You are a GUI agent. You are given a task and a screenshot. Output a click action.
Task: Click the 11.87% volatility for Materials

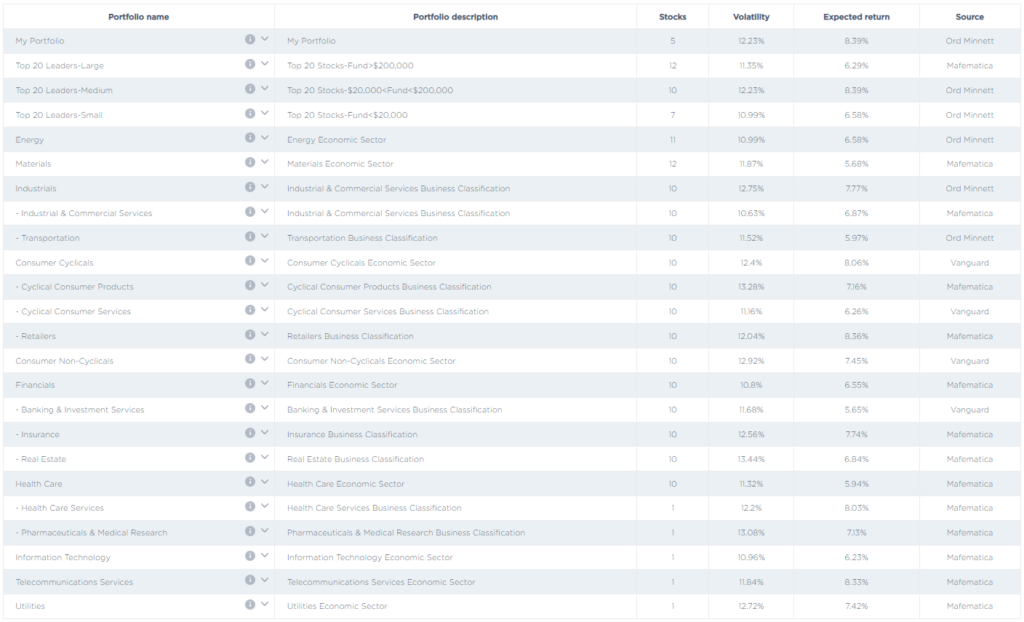(751, 164)
